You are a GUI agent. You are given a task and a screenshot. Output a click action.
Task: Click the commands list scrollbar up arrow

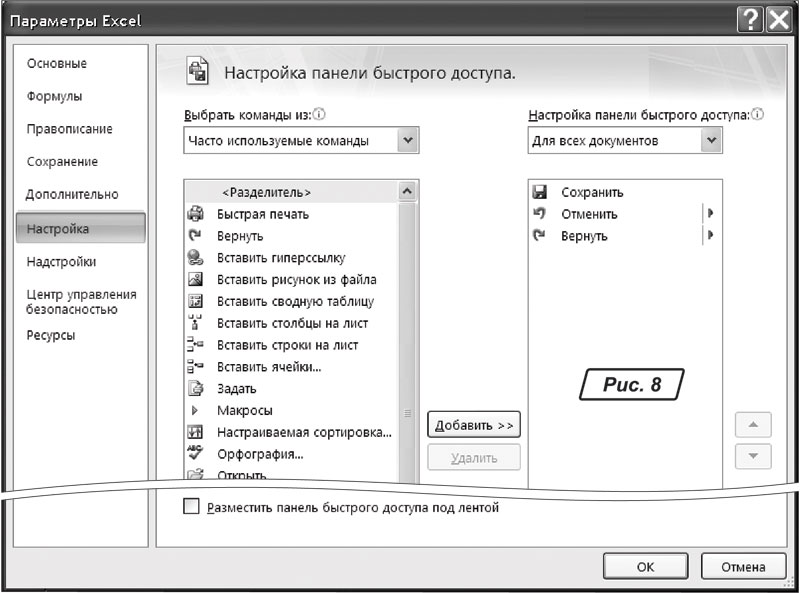(407, 191)
